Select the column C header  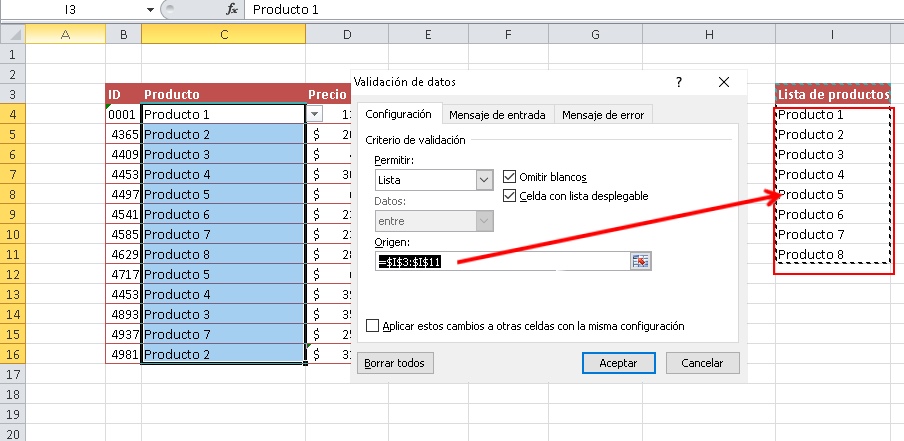[223, 35]
